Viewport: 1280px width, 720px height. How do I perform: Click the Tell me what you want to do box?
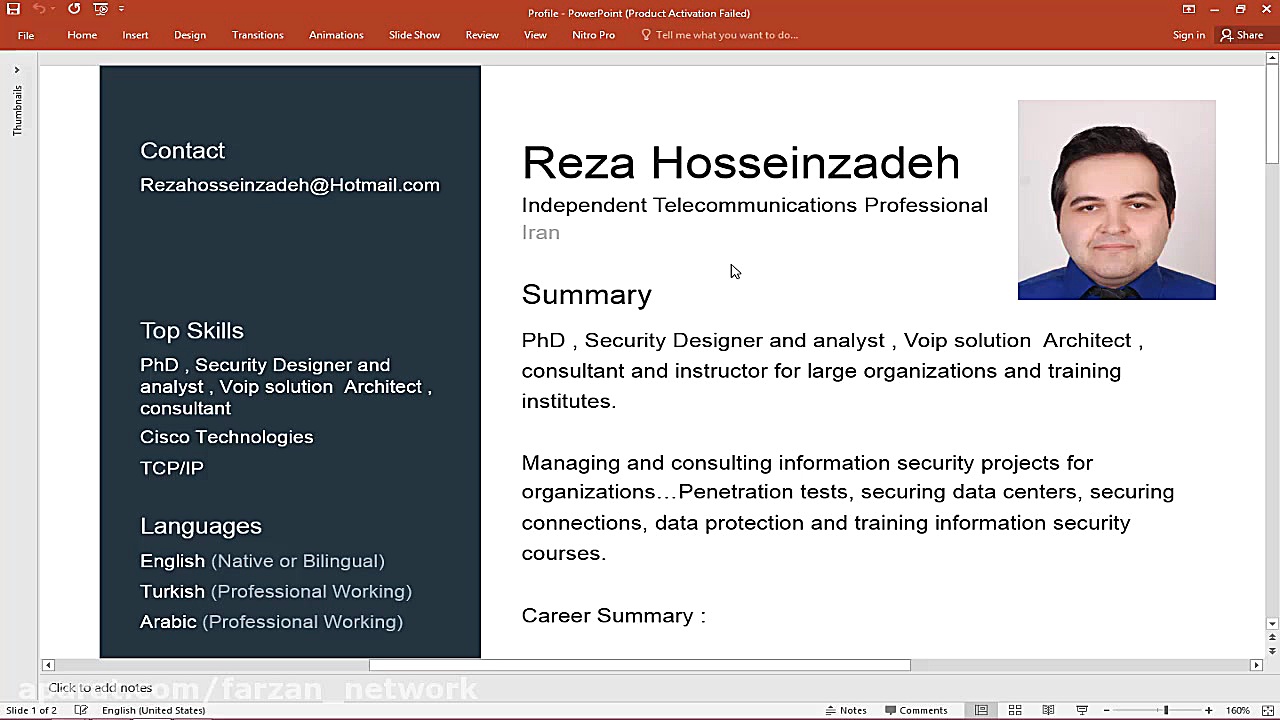click(720, 35)
